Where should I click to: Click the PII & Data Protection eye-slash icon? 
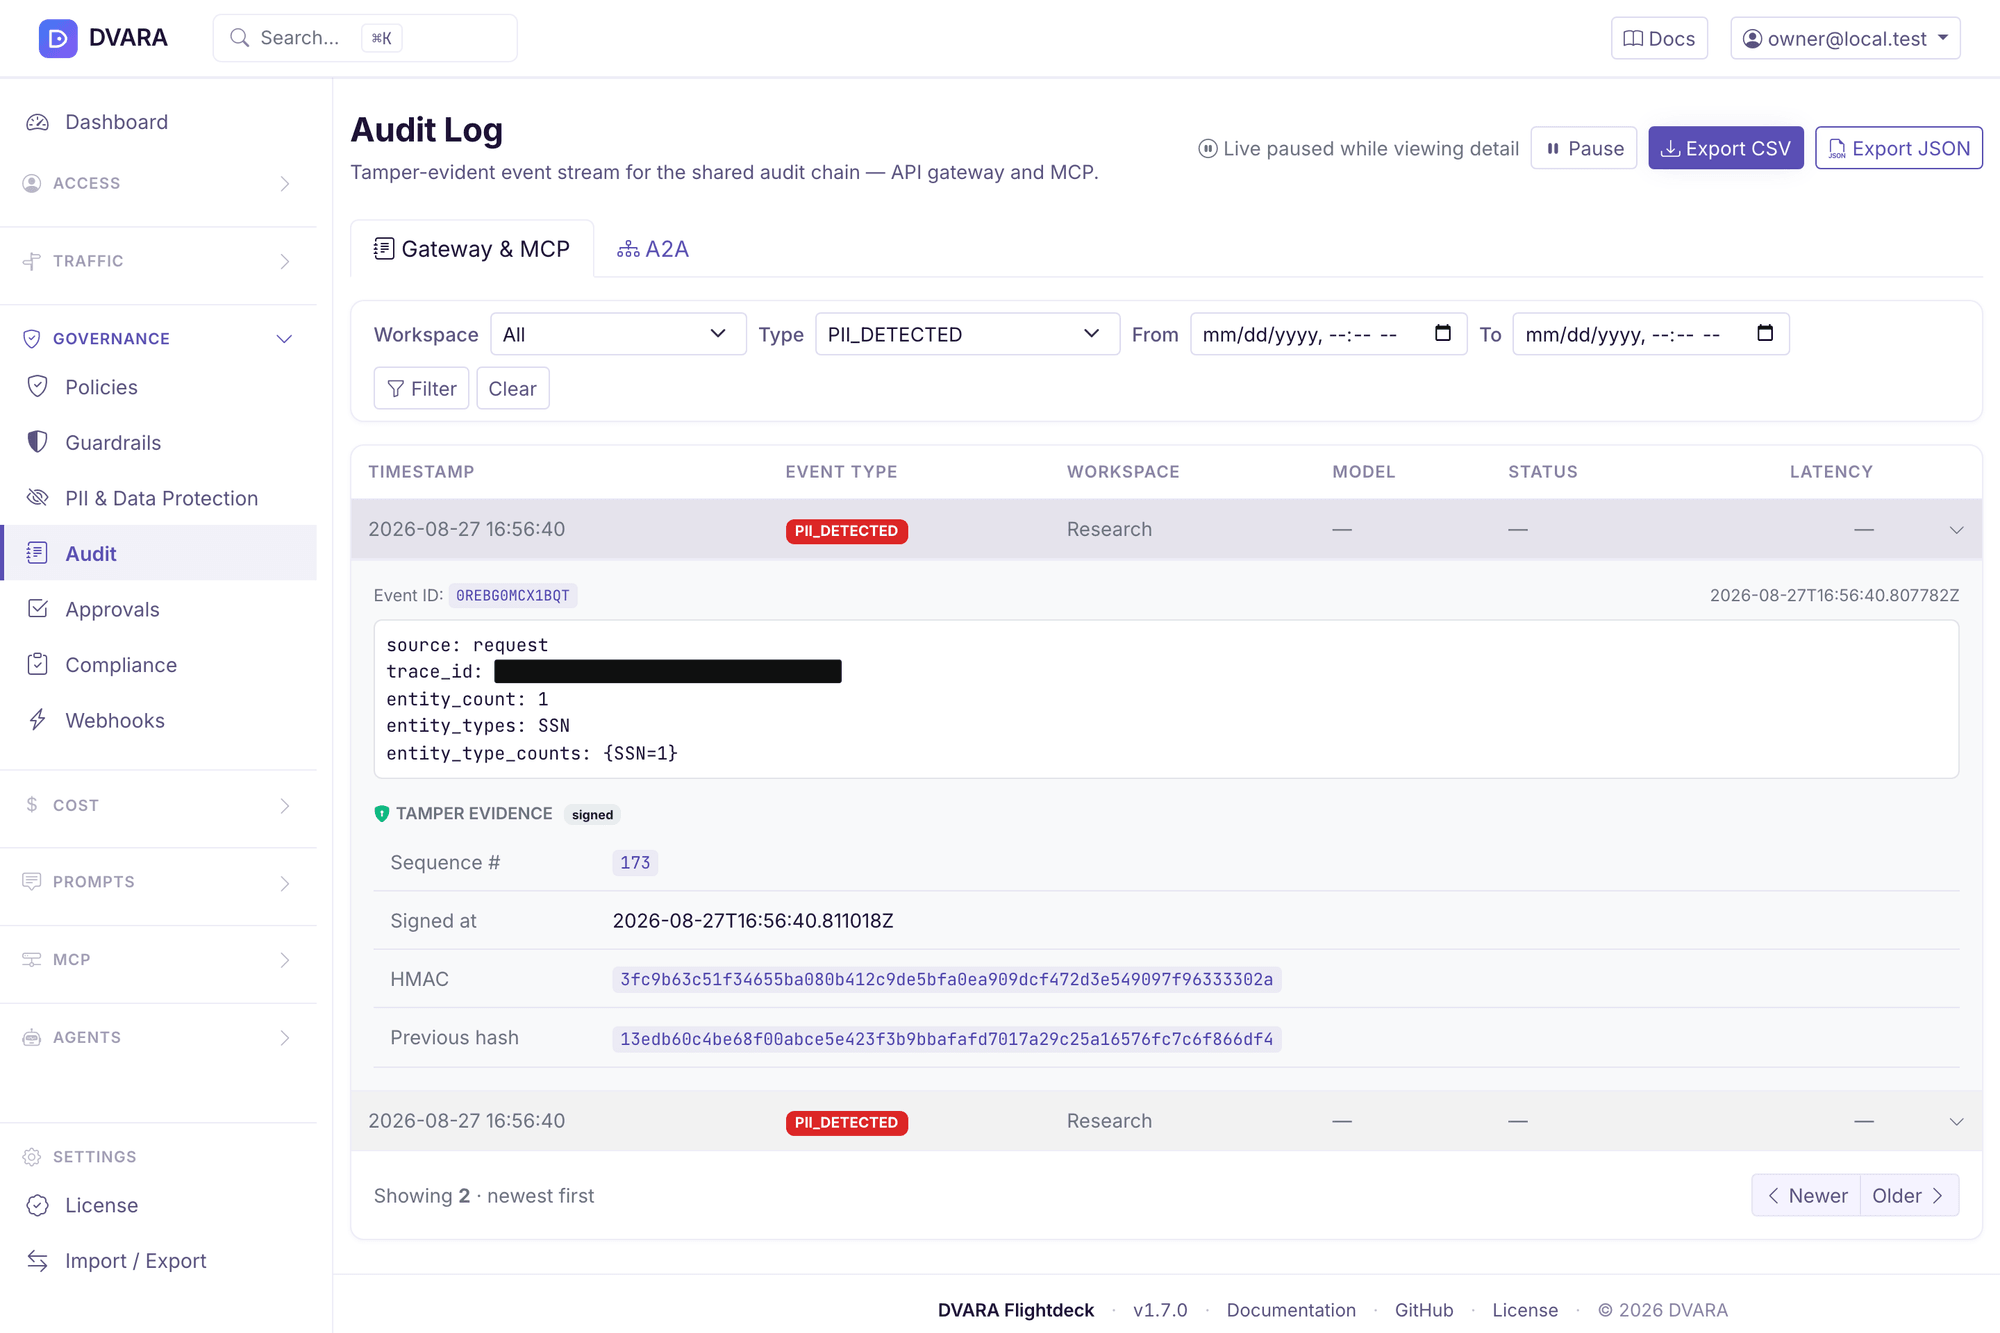pos(38,498)
